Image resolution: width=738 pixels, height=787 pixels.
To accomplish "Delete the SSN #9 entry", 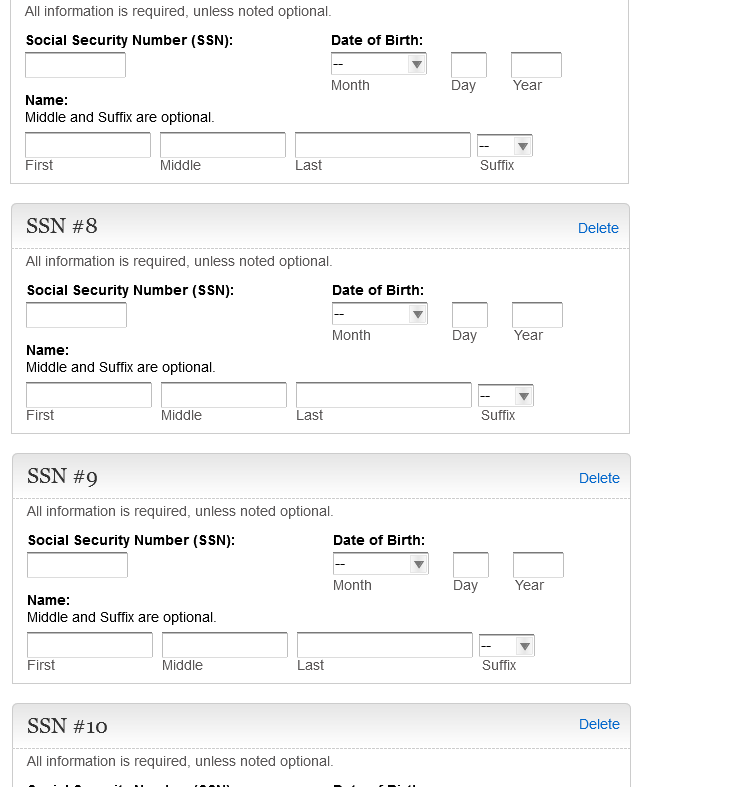I will coord(599,478).
